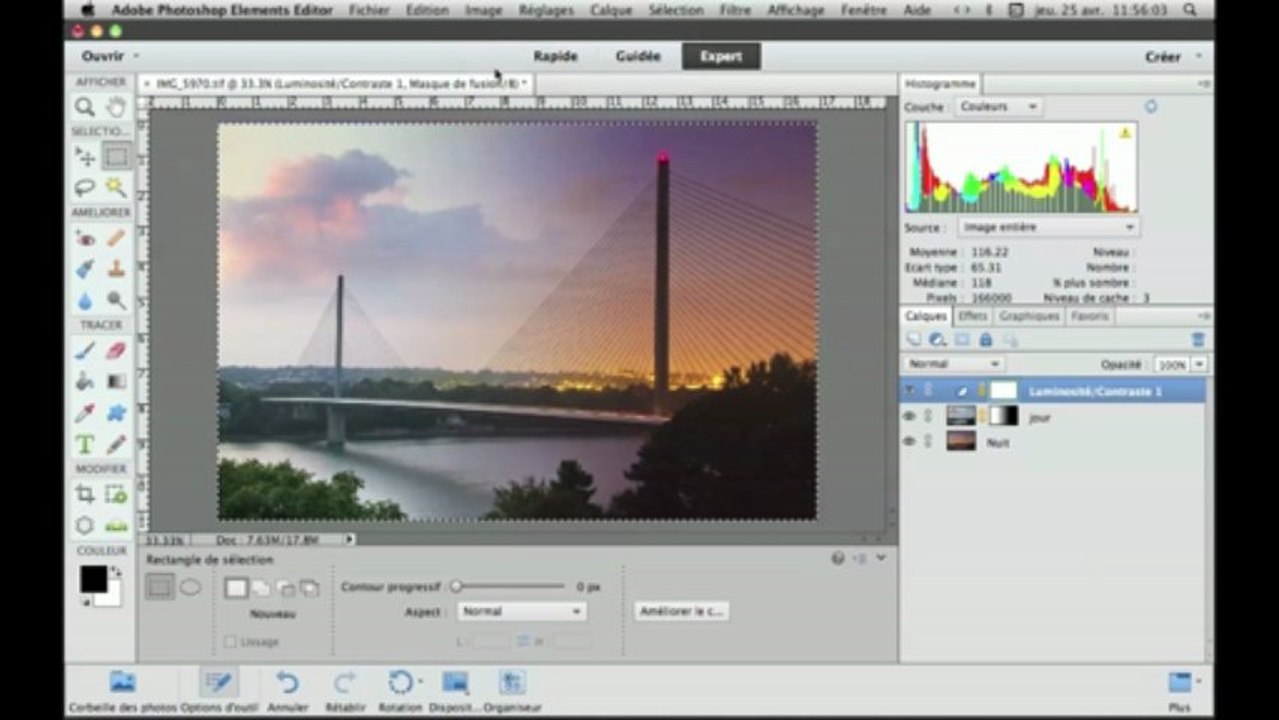Launch the Organiseur
The image size is (1279, 720).
[x=512, y=682]
